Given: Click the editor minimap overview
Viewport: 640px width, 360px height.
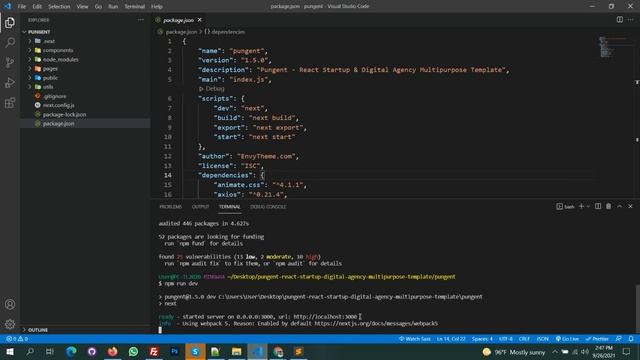Looking at the screenshot, I should [613, 47].
